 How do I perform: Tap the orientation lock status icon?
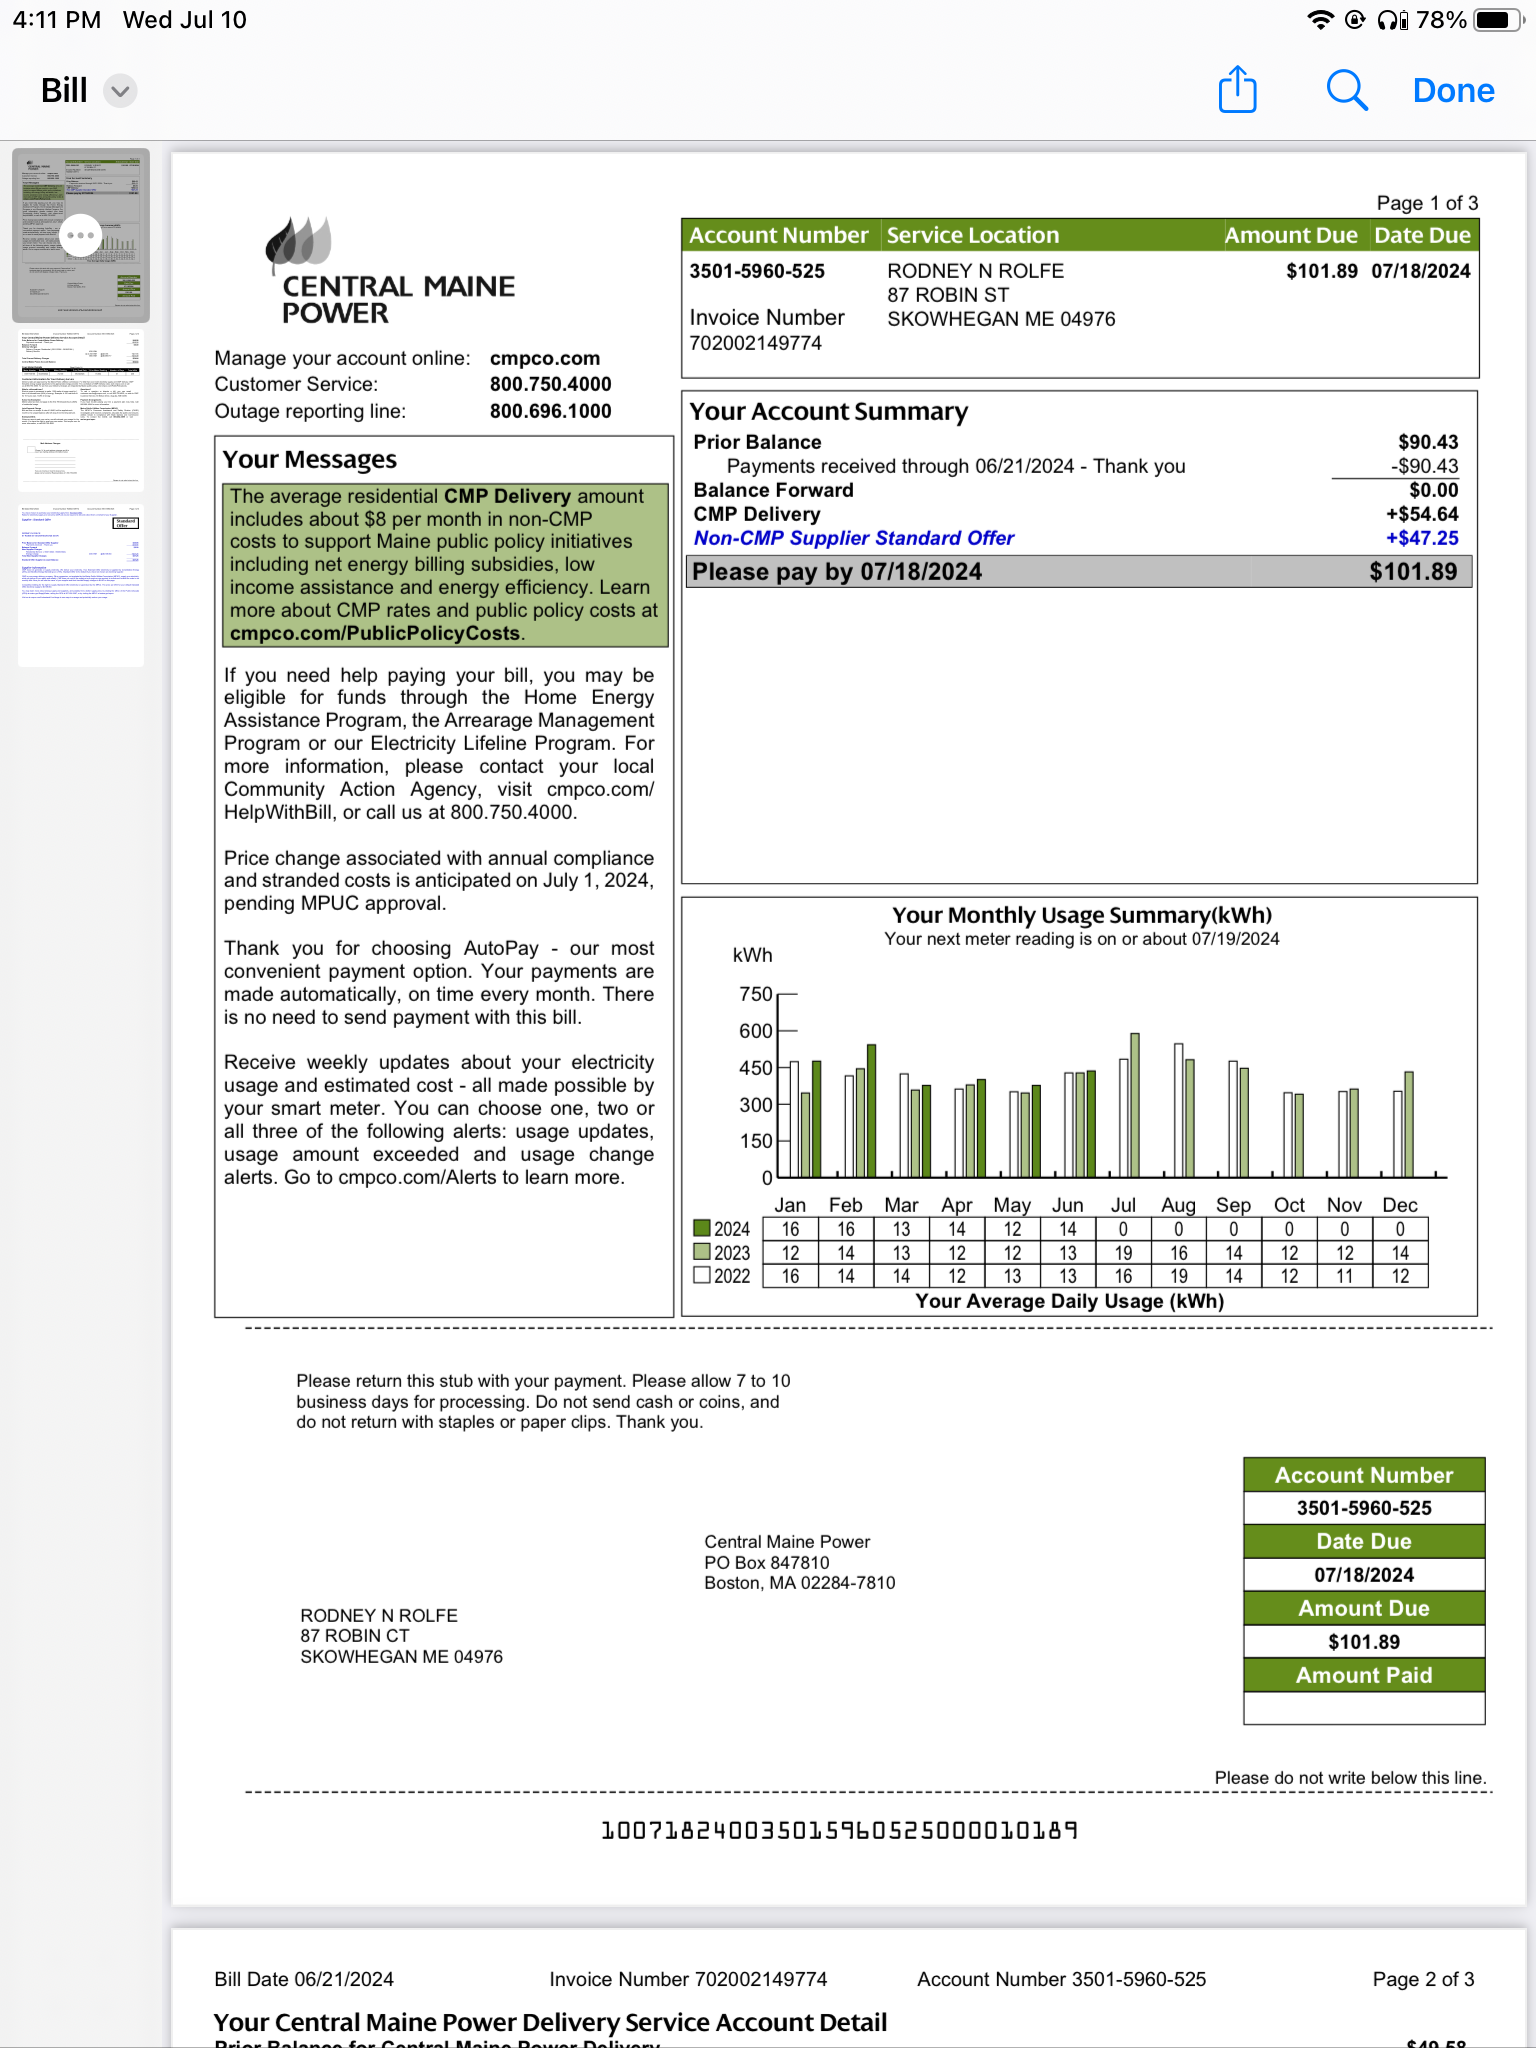(1355, 20)
